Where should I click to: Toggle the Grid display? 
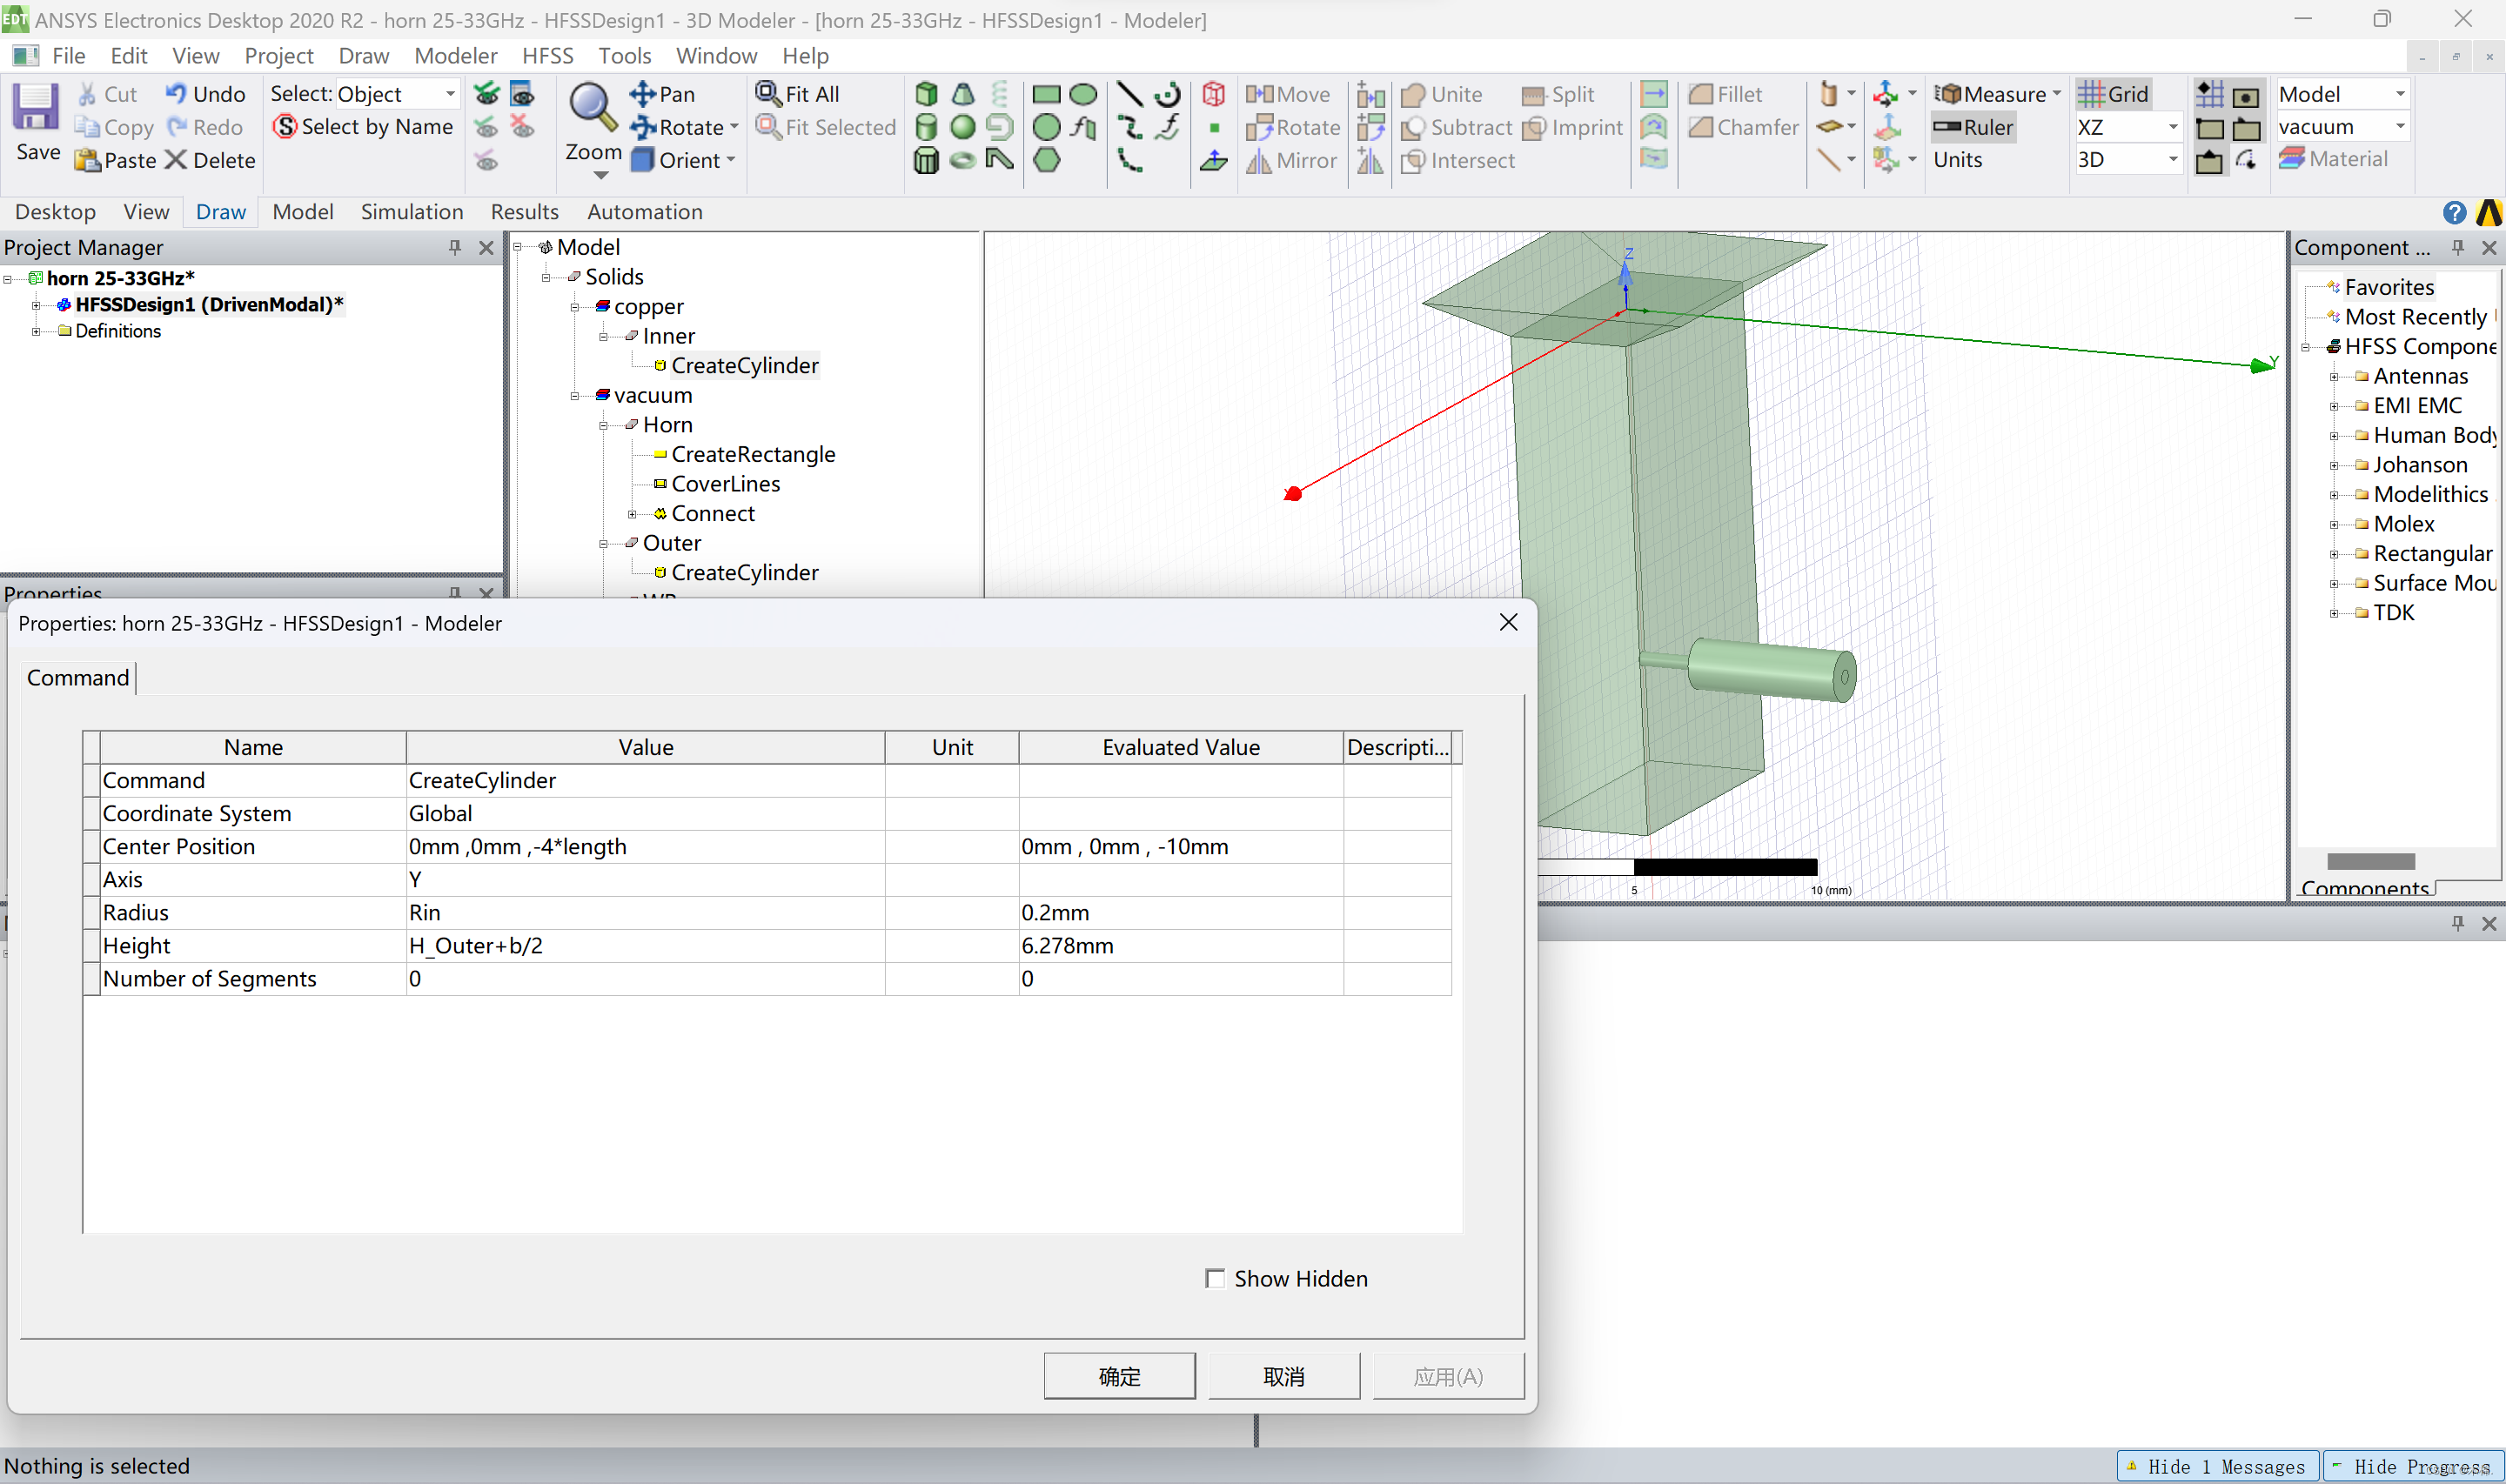coord(2113,94)
